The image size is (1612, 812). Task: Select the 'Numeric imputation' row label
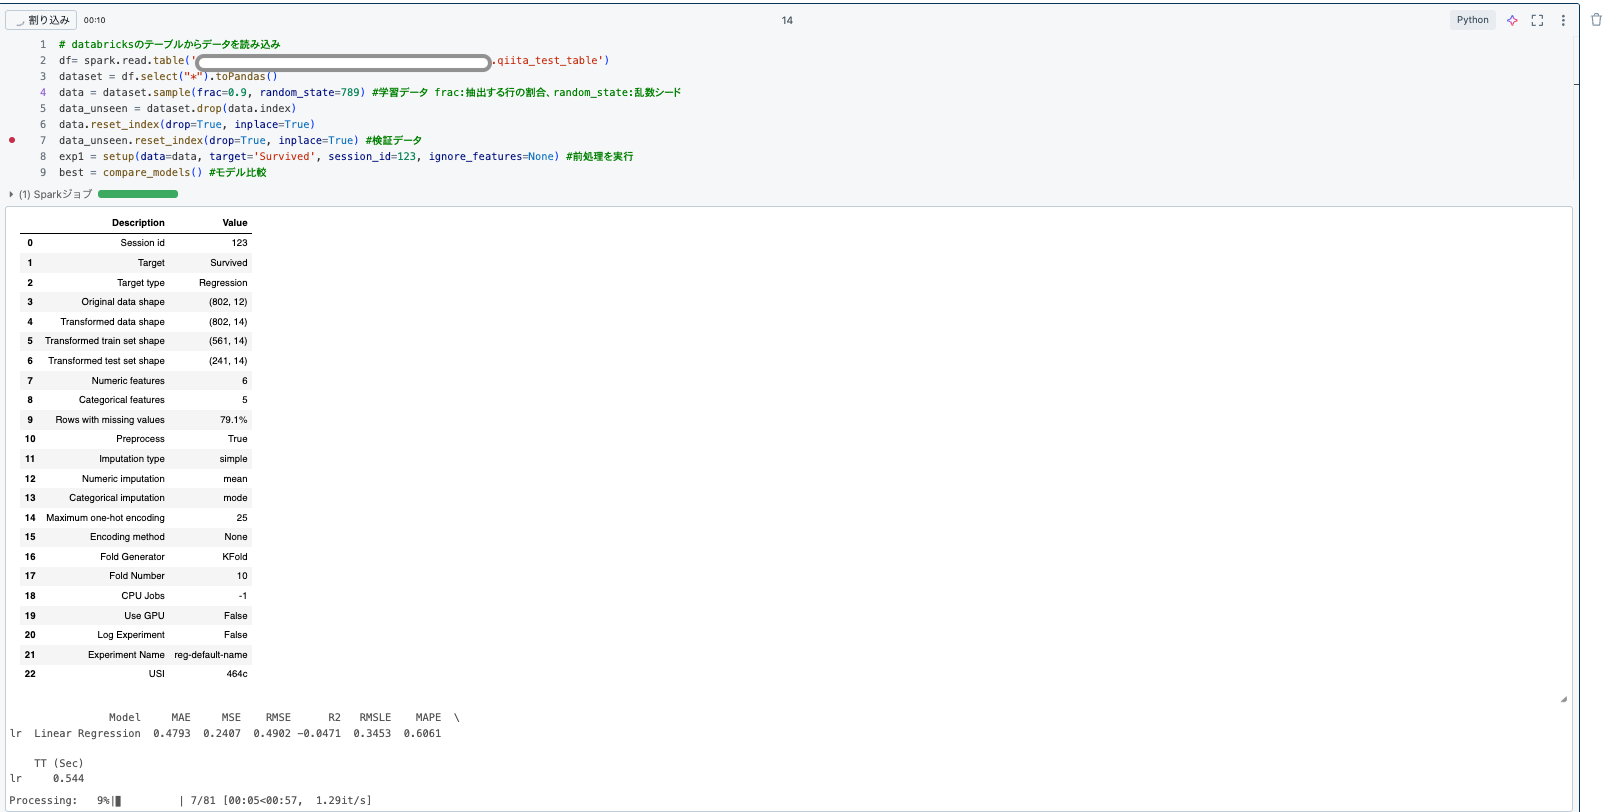point(123,479)
